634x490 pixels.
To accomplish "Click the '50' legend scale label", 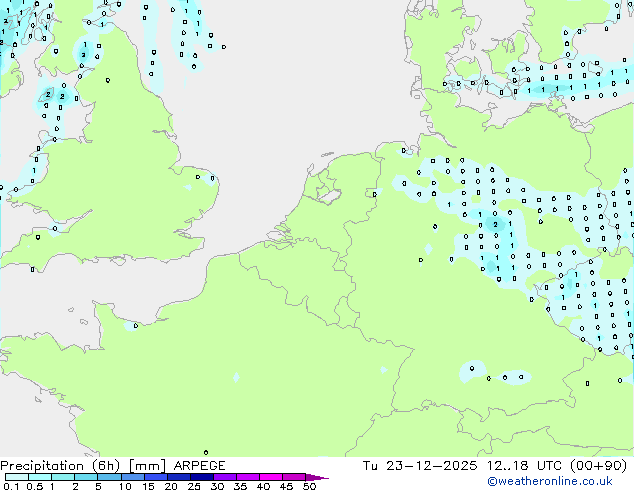I will [309, 486].
